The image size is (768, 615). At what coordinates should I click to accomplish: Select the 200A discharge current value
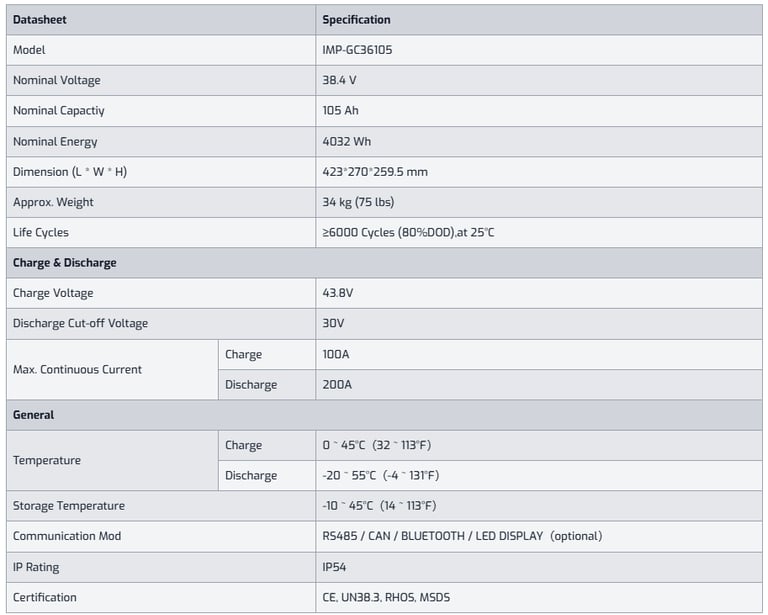click(335, 384)
